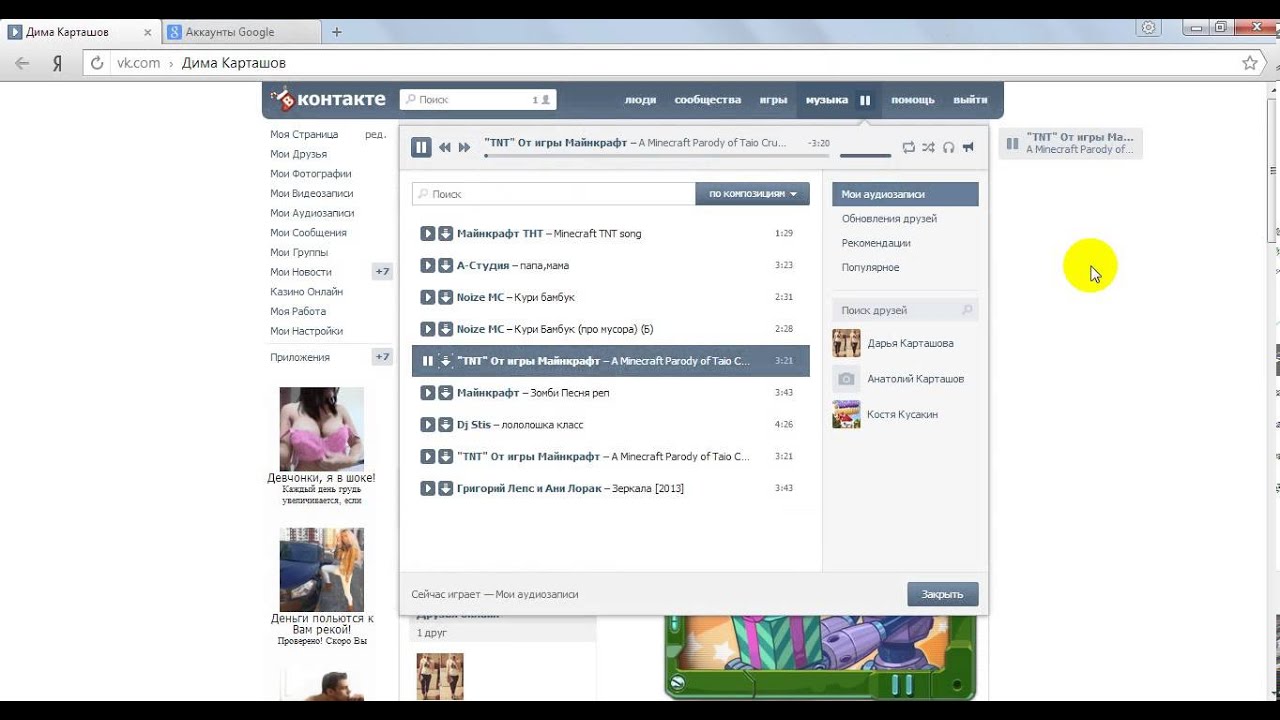Click the headphones icon in player

coord(948,147)
